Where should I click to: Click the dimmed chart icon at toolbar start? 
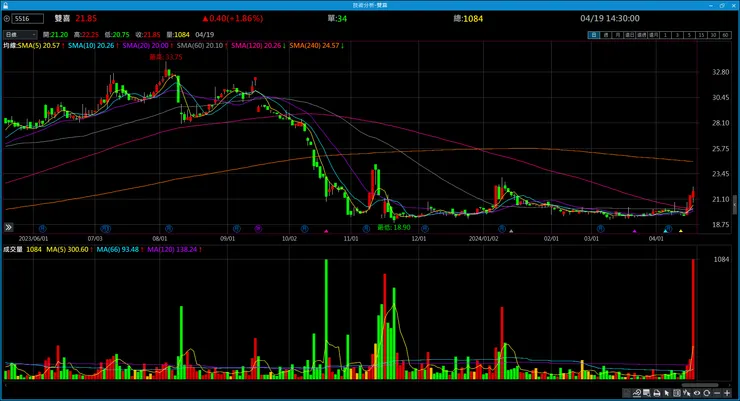[x=626, y=393]
